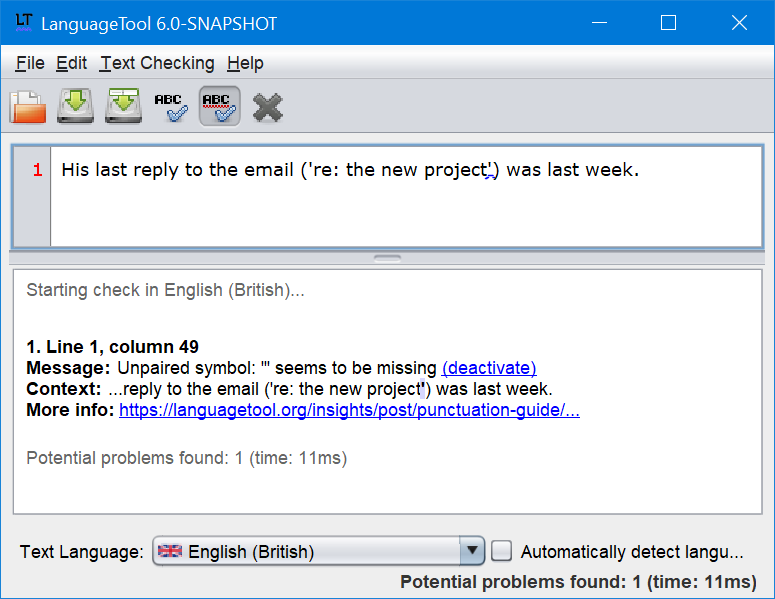Open the File menu
Viewport: 775px width, 599px height.
(30, 63)
